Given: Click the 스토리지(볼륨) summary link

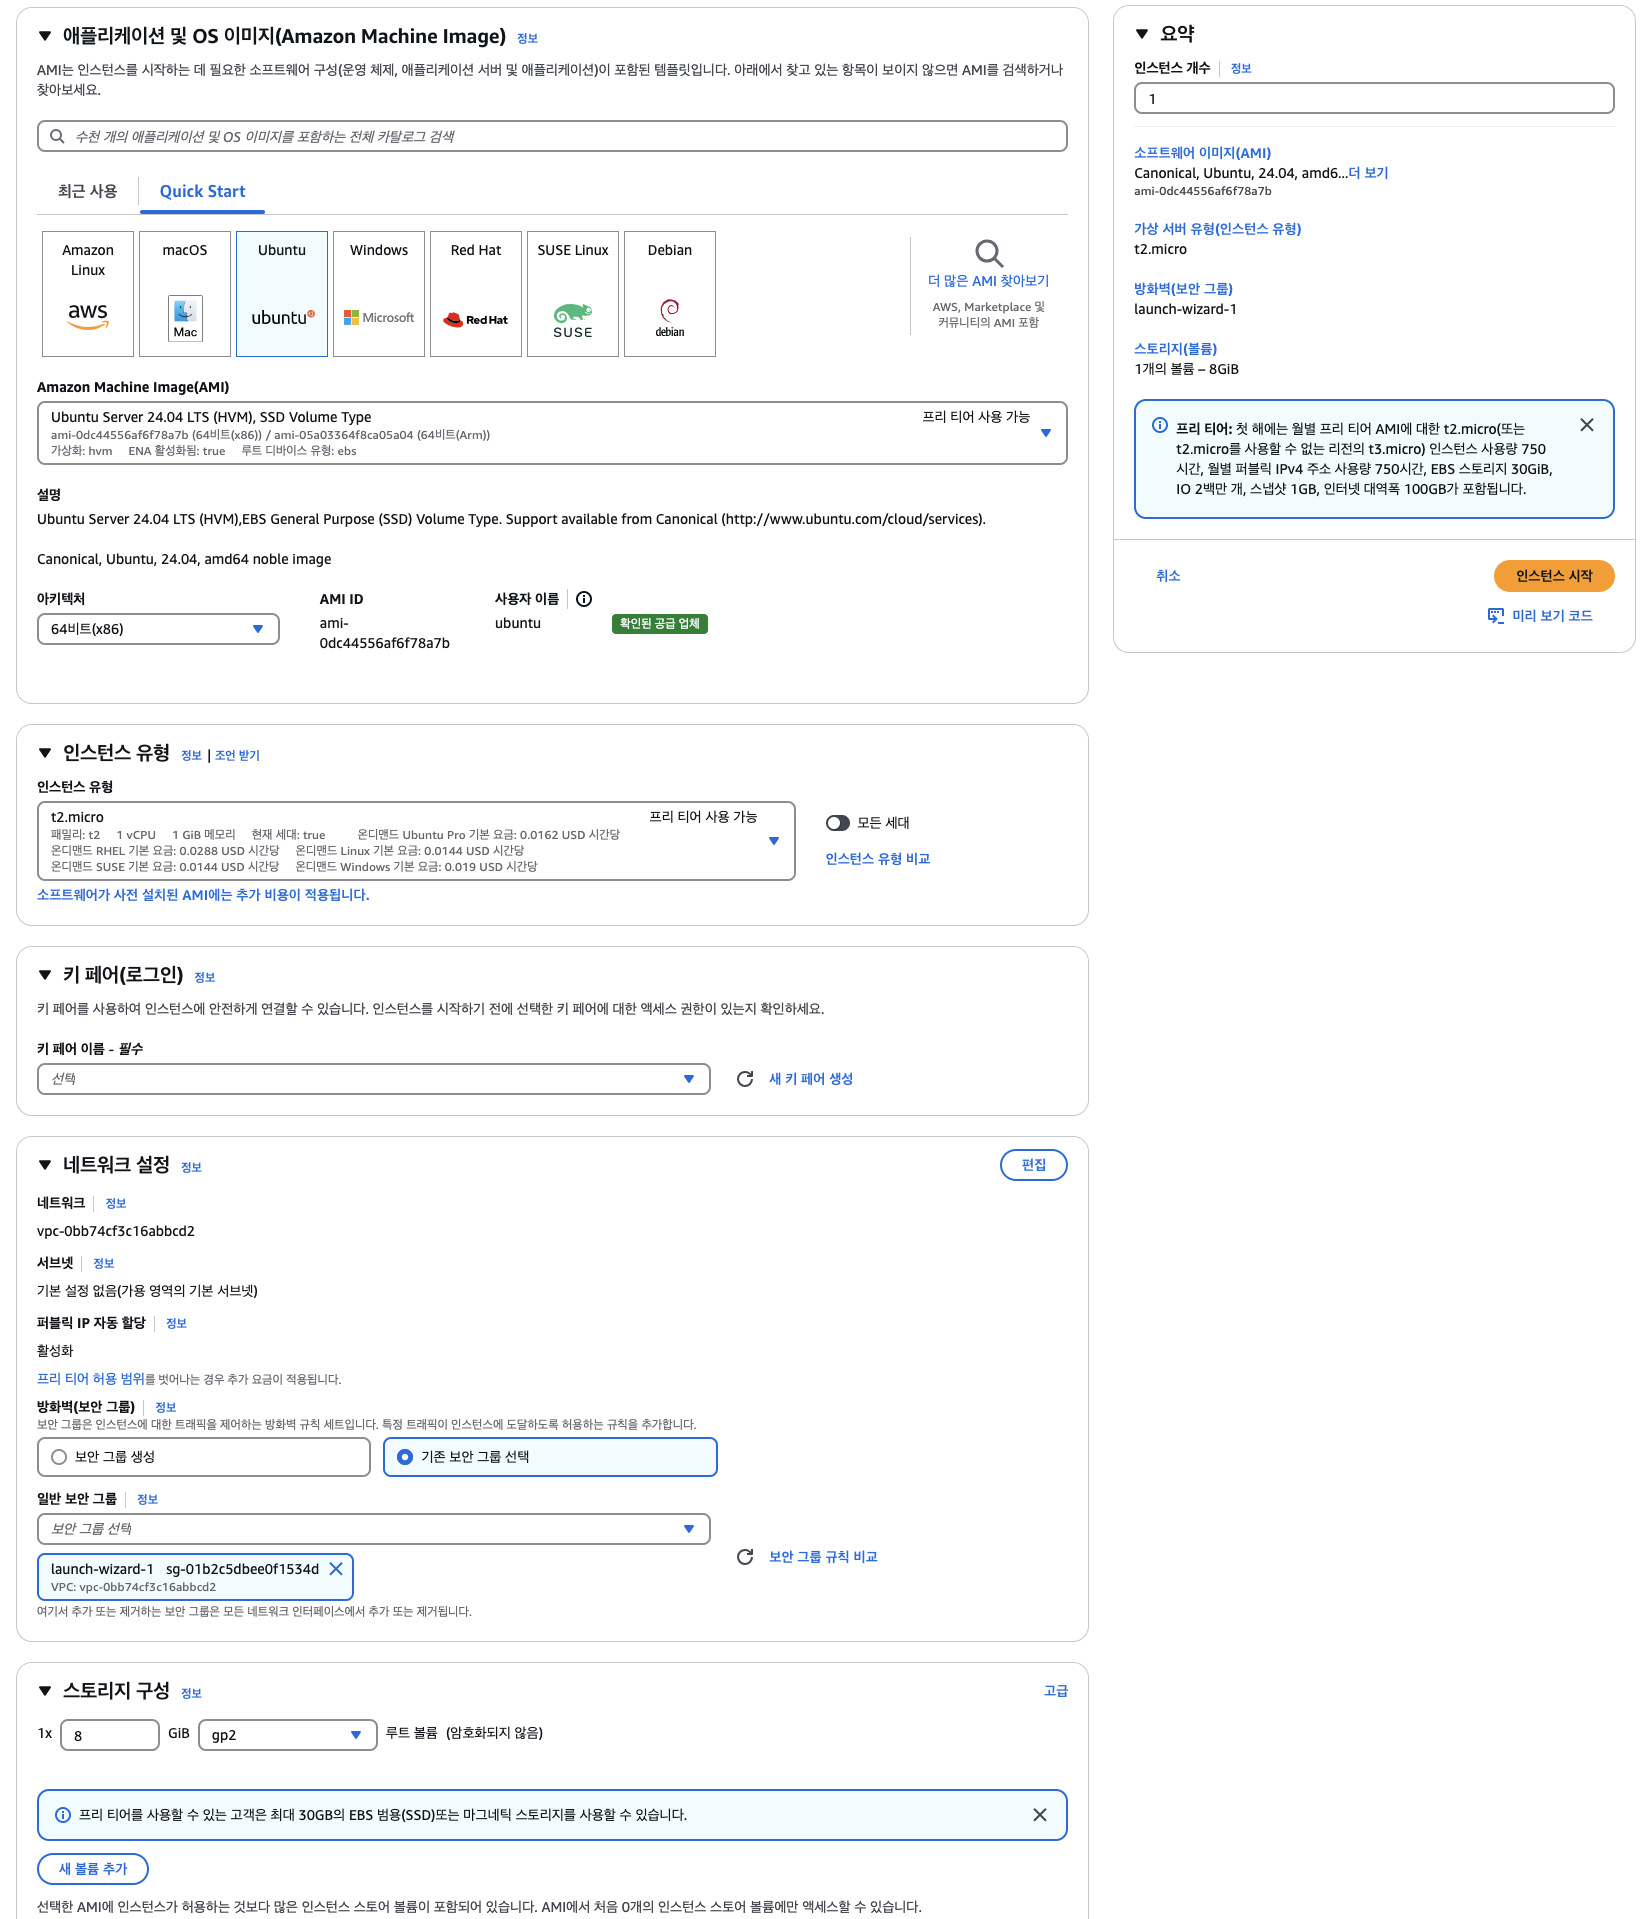Looking at the screenshot, I should tap(1175, 349).
